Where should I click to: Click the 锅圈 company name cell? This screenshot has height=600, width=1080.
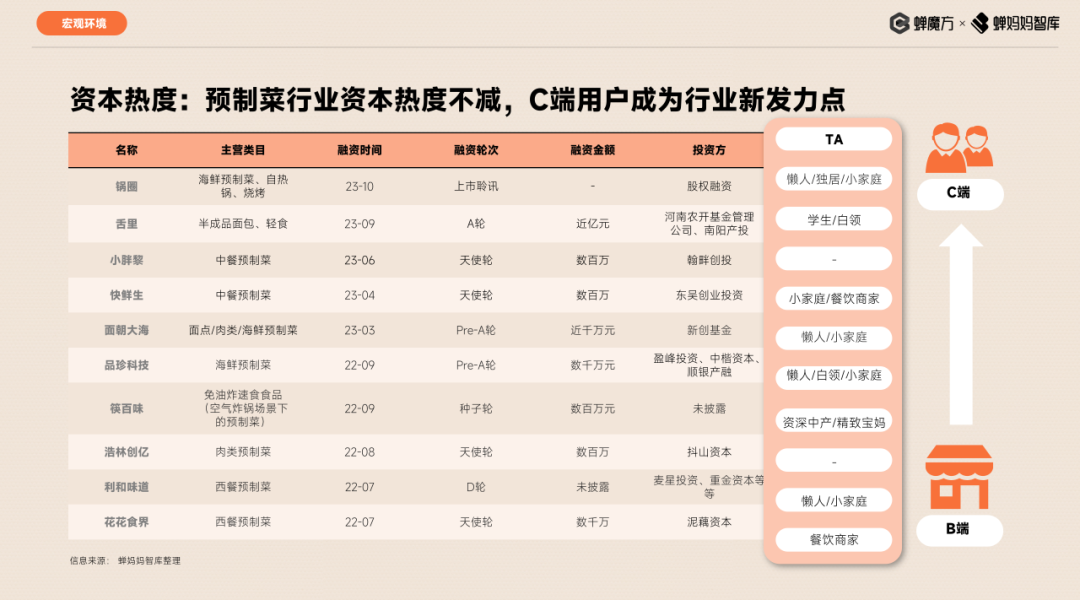126,186
